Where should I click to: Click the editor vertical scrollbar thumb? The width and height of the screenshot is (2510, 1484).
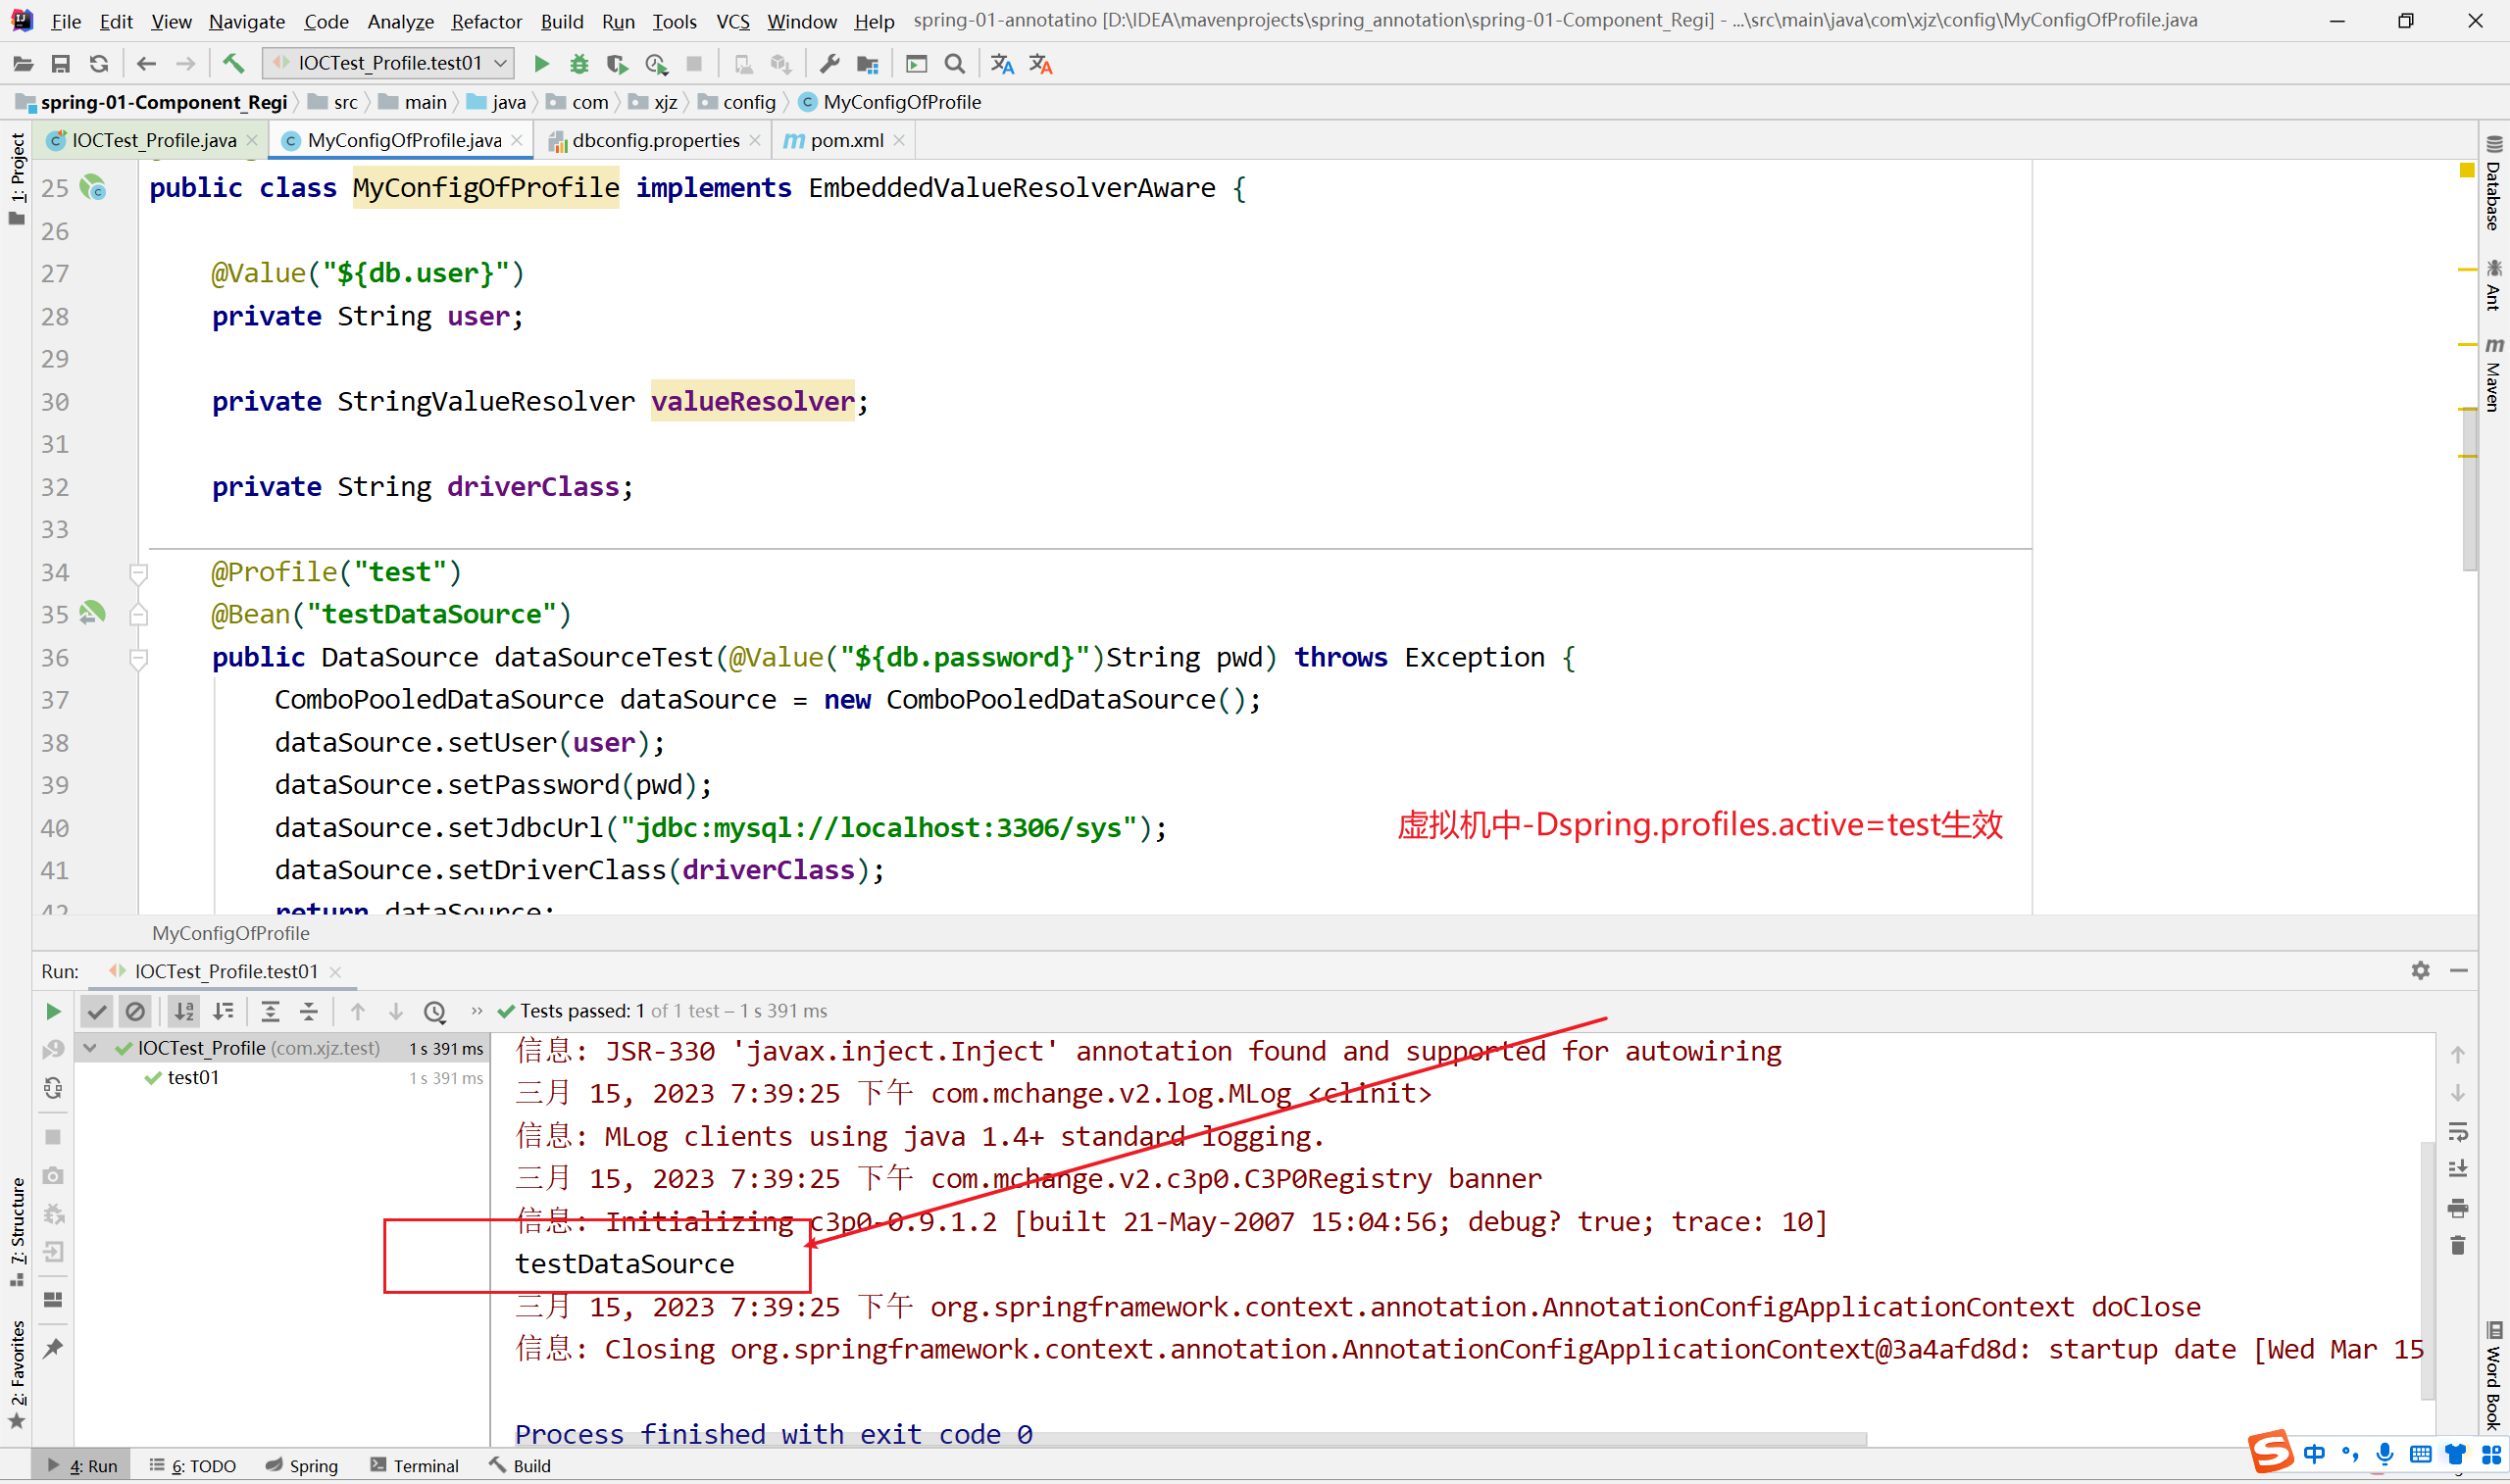[2469, 490]
